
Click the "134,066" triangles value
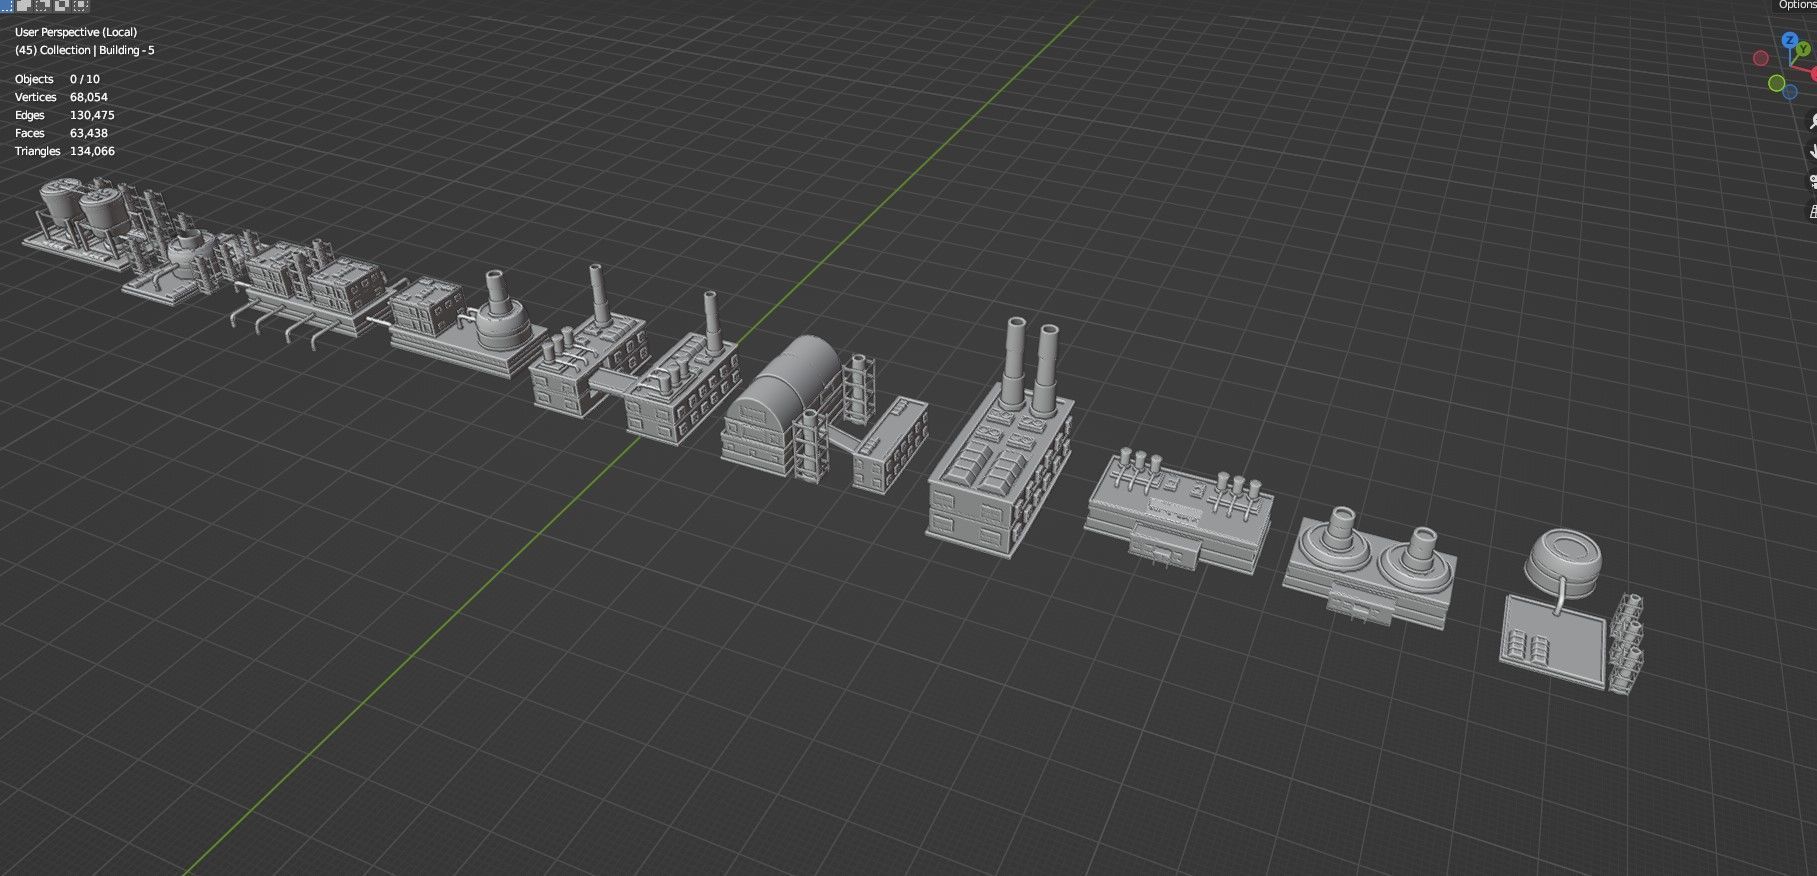coord(92,151)
